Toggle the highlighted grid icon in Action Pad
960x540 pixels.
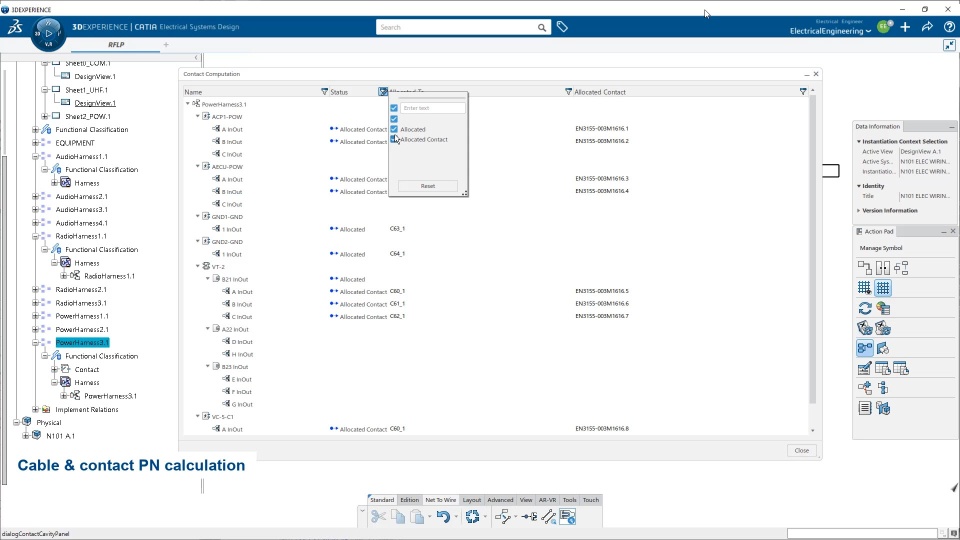pyautogui.click(x=883, y=288)
